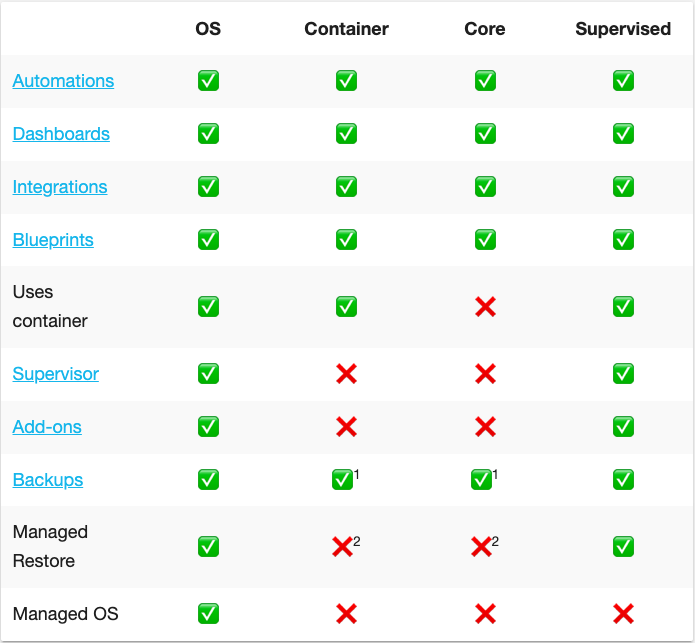The width and height of the screenshot is (695, 643).
Task: Open the Add-ons link
Action: (x=47, y=427)
